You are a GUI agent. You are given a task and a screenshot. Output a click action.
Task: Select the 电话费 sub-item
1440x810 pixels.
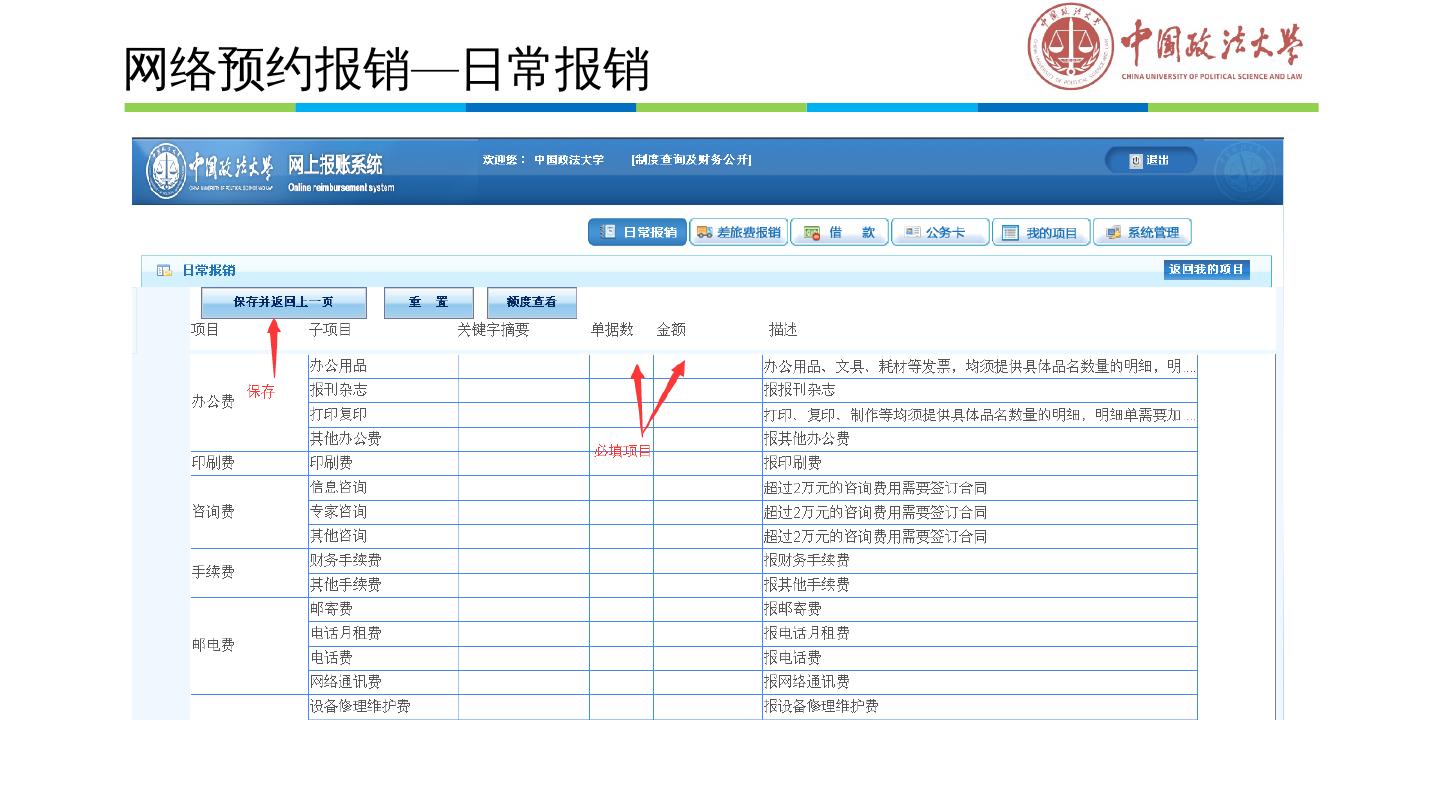point(331,658)
